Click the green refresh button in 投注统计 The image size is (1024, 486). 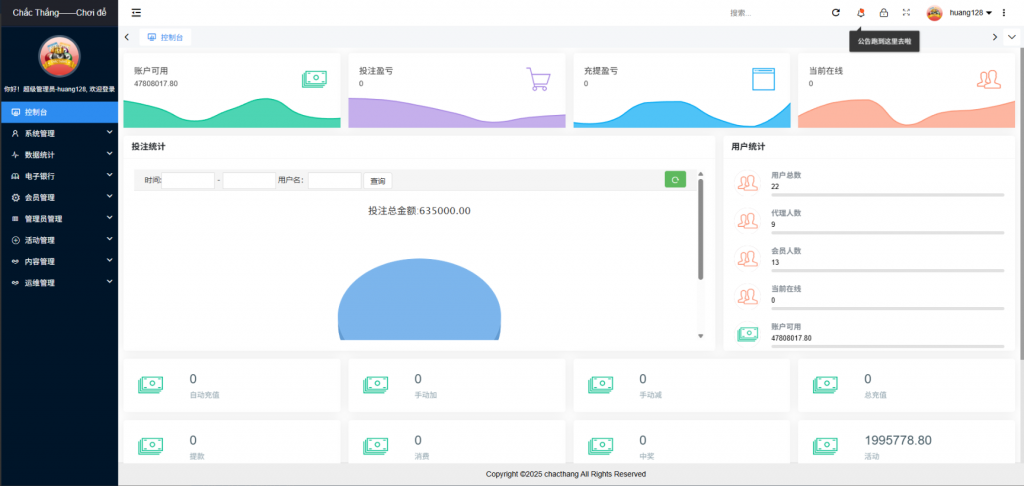coord(675,180)
